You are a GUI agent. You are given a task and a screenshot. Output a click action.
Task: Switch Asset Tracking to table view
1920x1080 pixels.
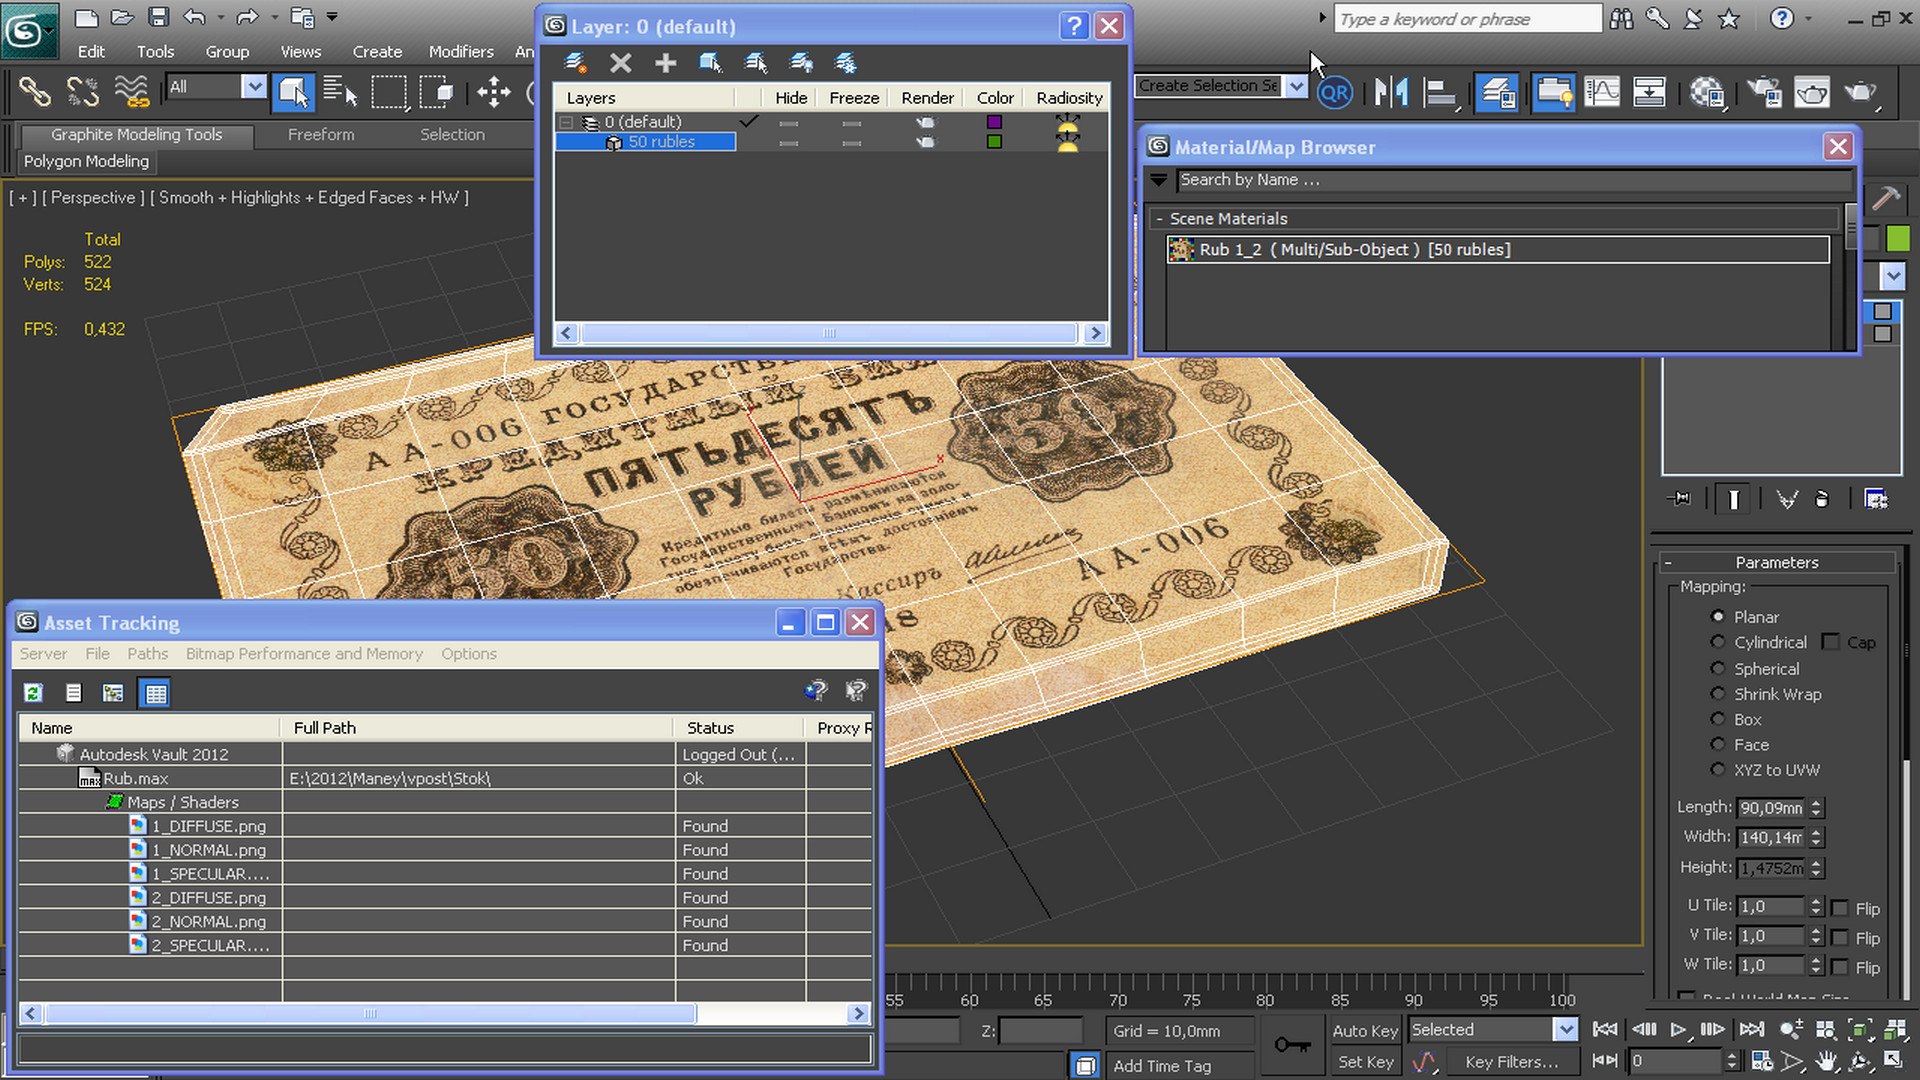(x=156, y=693)
